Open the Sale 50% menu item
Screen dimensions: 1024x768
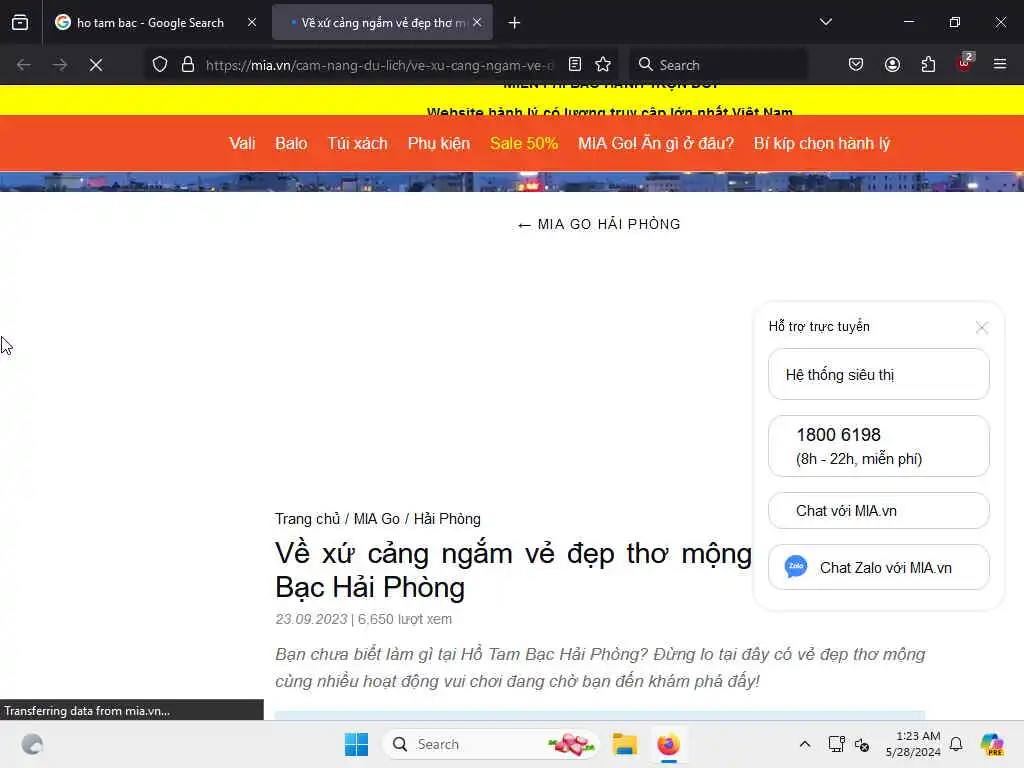(524, 144)
